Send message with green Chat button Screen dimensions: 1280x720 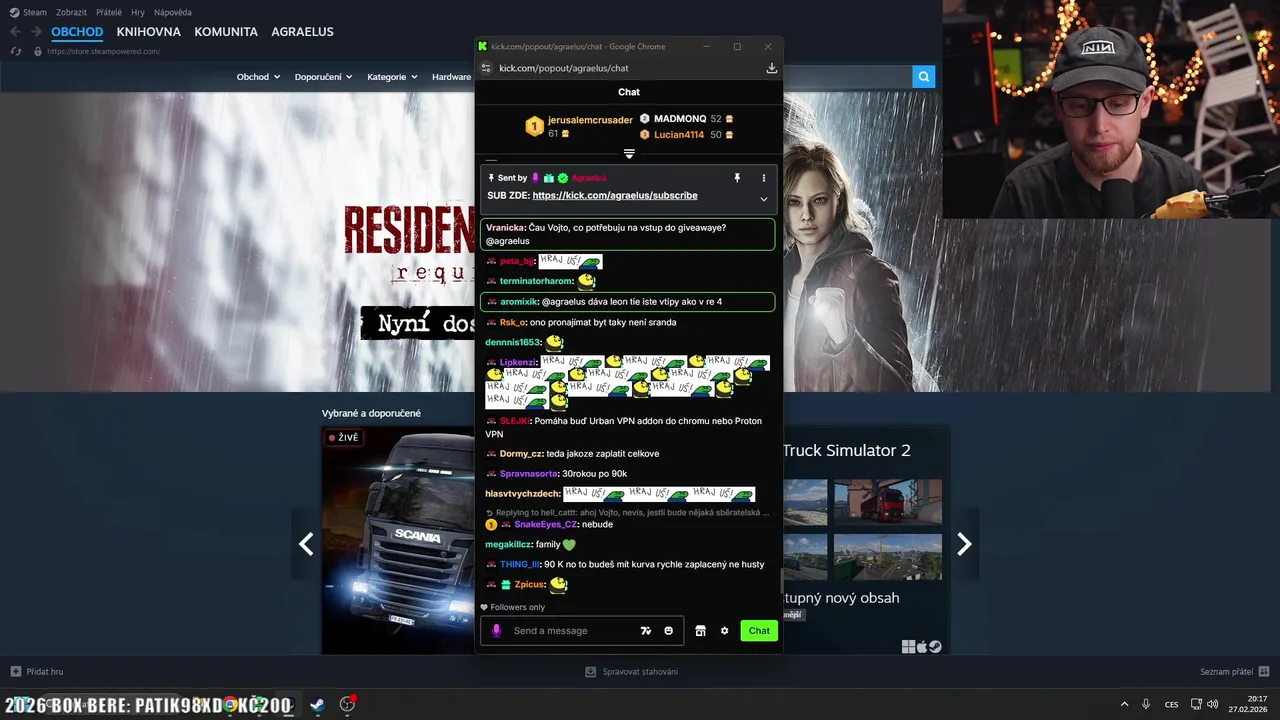point(759,631)
